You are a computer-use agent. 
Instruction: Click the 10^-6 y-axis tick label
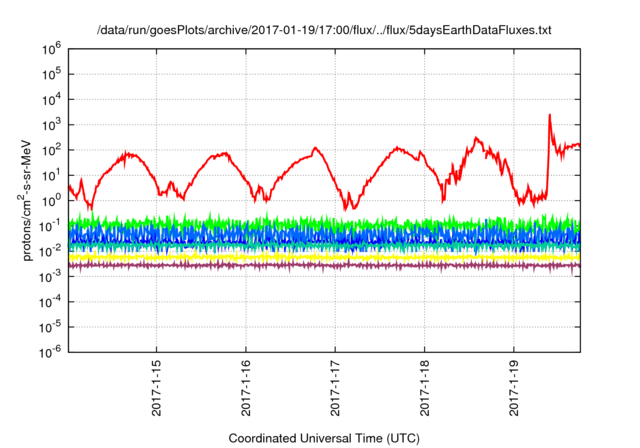pos(50,352)
